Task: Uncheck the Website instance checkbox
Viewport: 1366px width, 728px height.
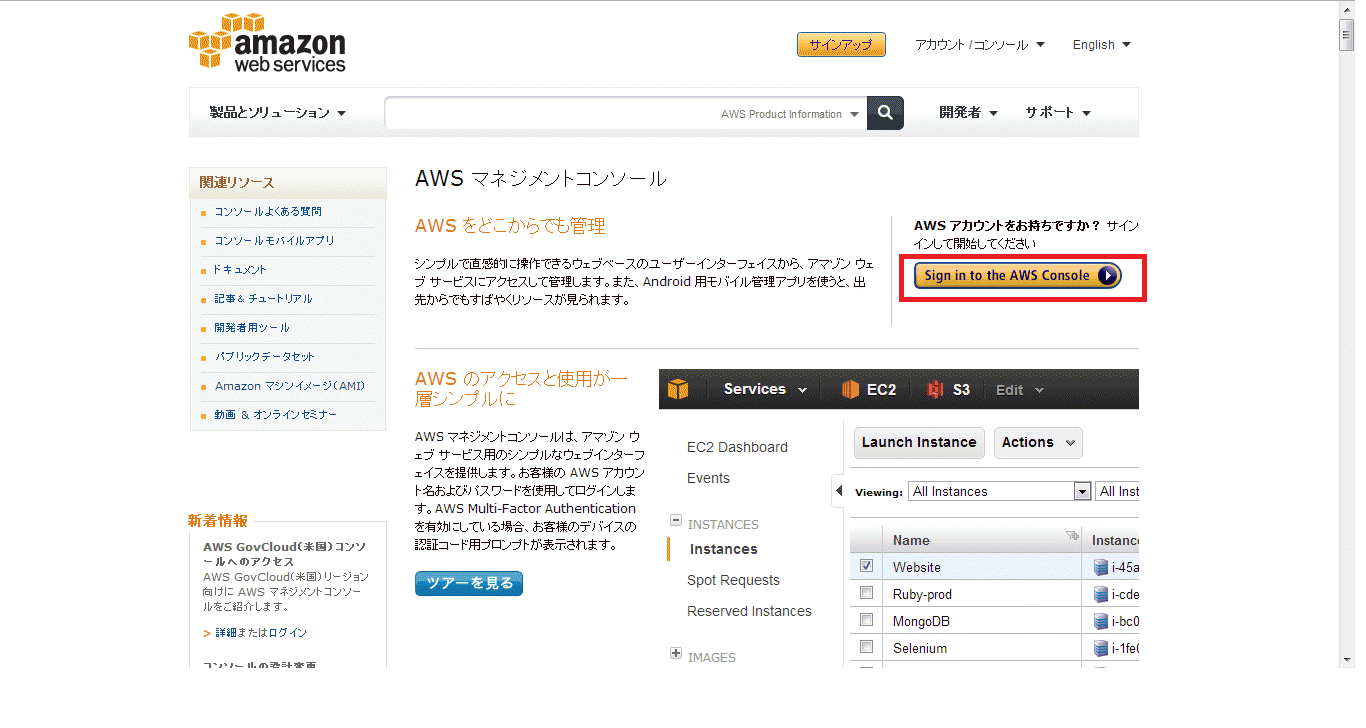Action: pos(867,566)
